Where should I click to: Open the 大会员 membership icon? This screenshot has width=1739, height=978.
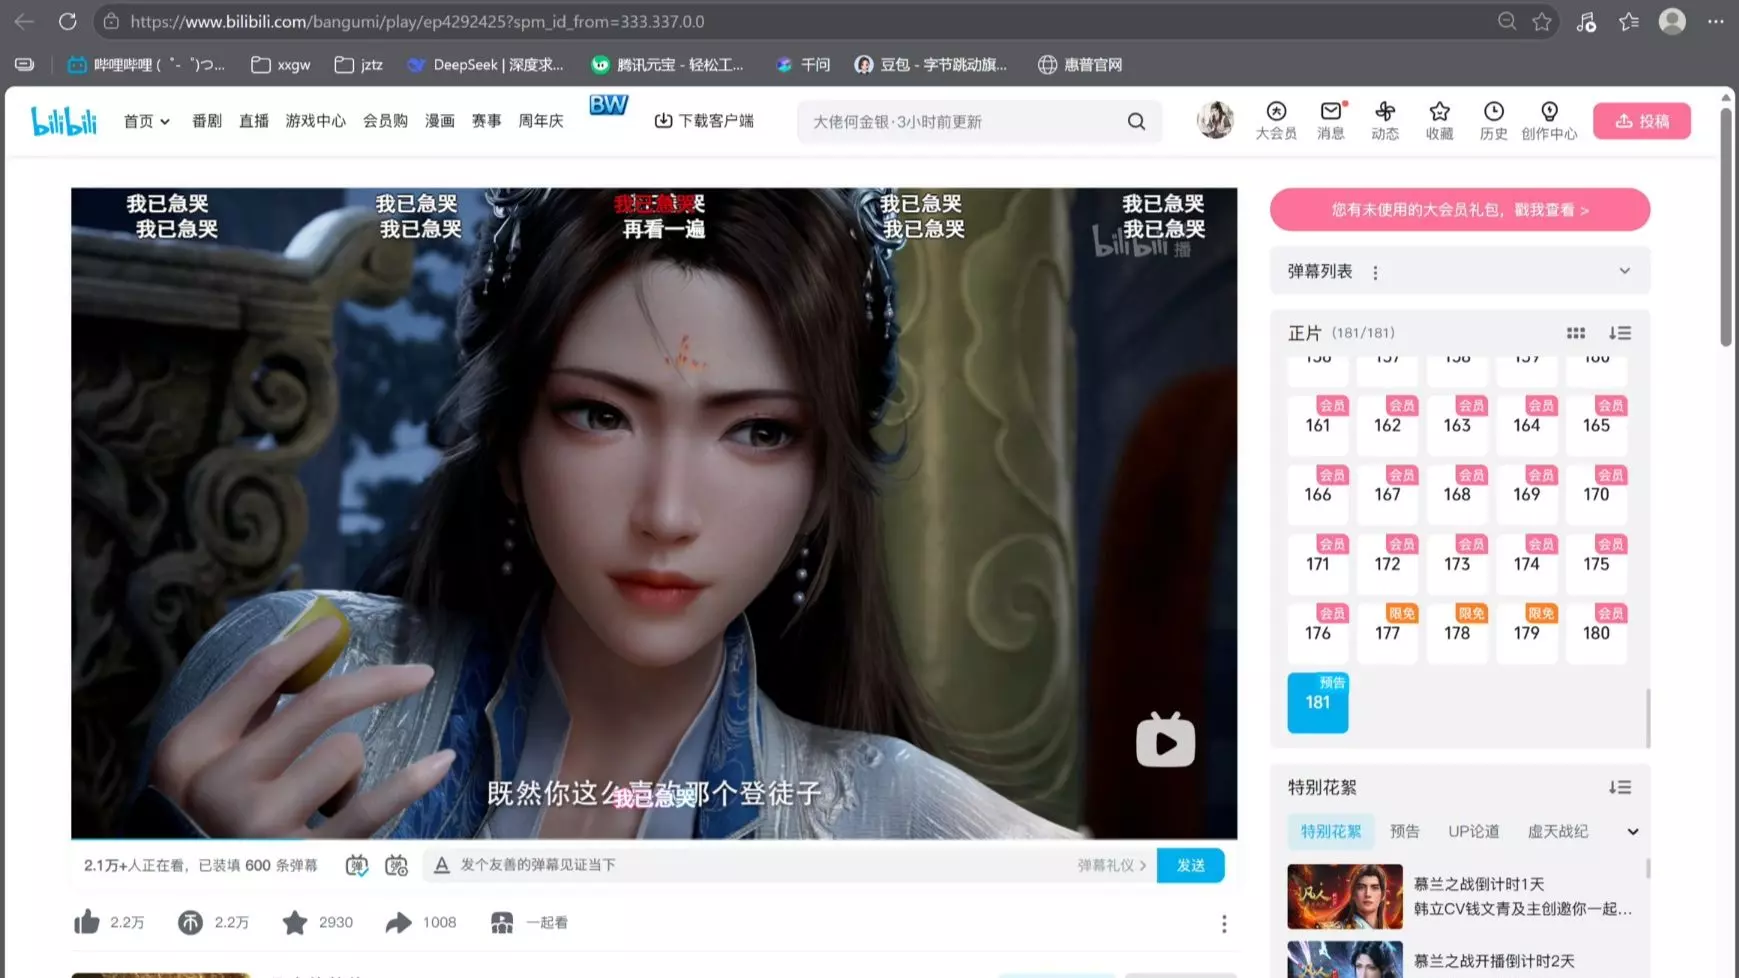[1276, 121]
